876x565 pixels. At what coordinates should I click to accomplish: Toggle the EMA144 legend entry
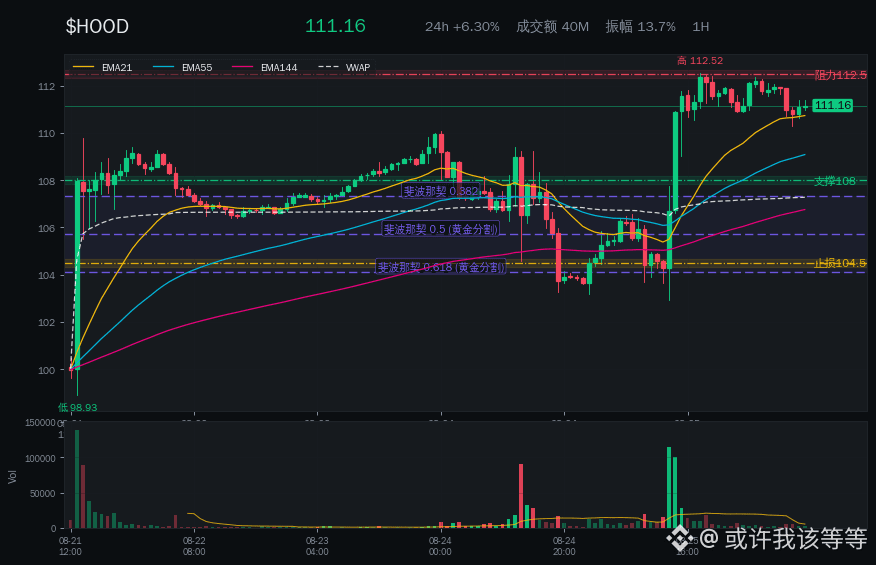coord(265,68)
